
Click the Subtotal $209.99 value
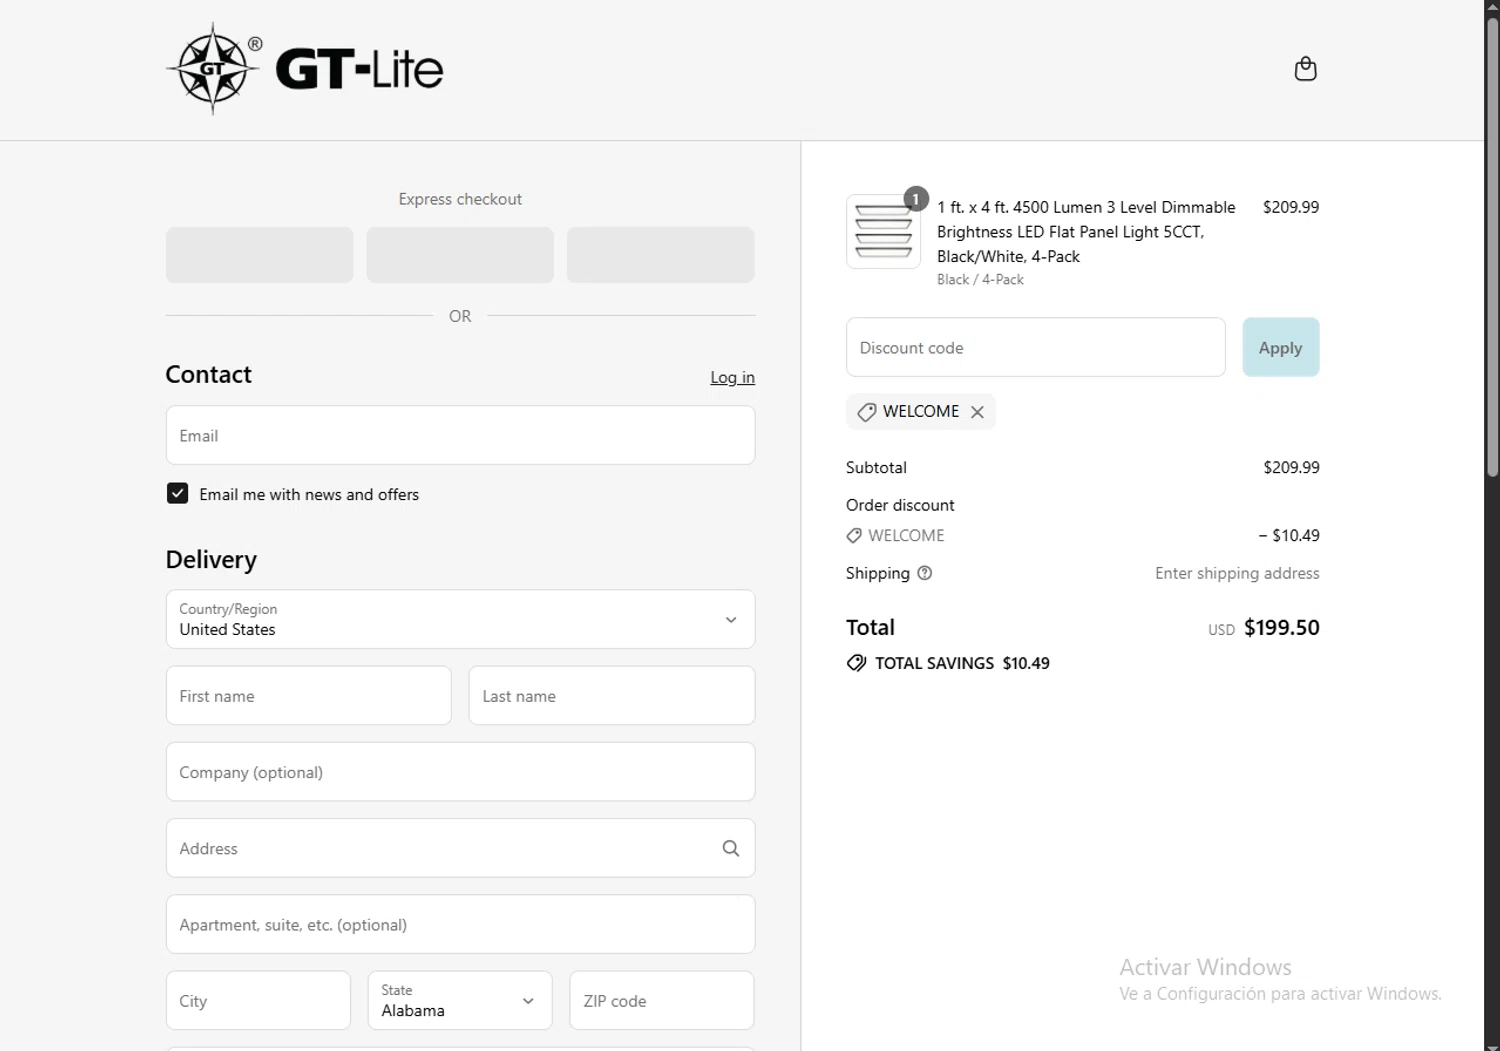pyautogui.click(x=1291, y=467)
